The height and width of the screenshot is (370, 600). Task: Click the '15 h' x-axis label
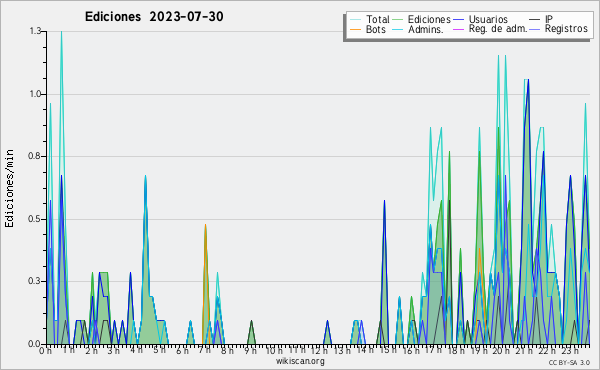387,350
